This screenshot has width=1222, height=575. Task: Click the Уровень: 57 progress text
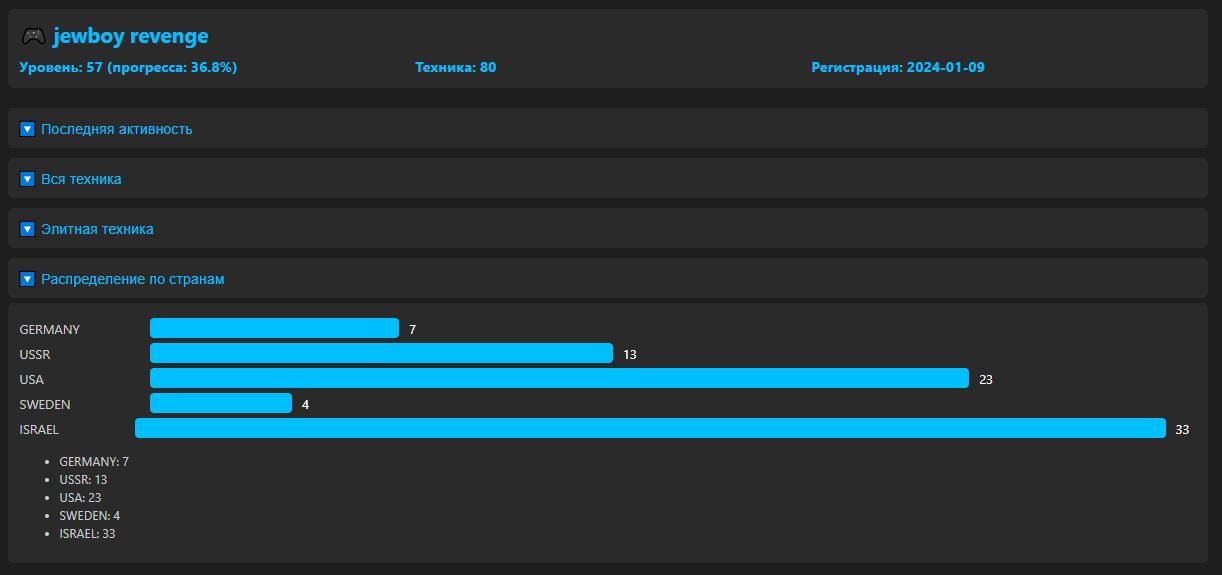(x=128, y=67)
